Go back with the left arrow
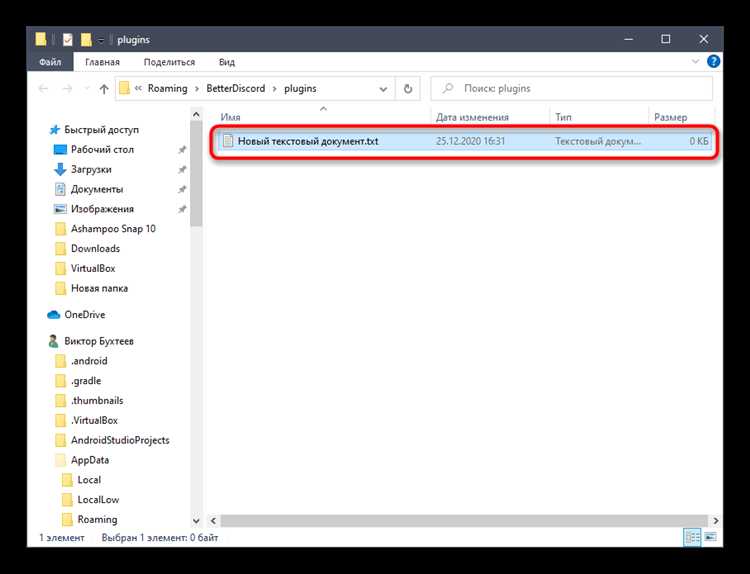 click(43, 88)
